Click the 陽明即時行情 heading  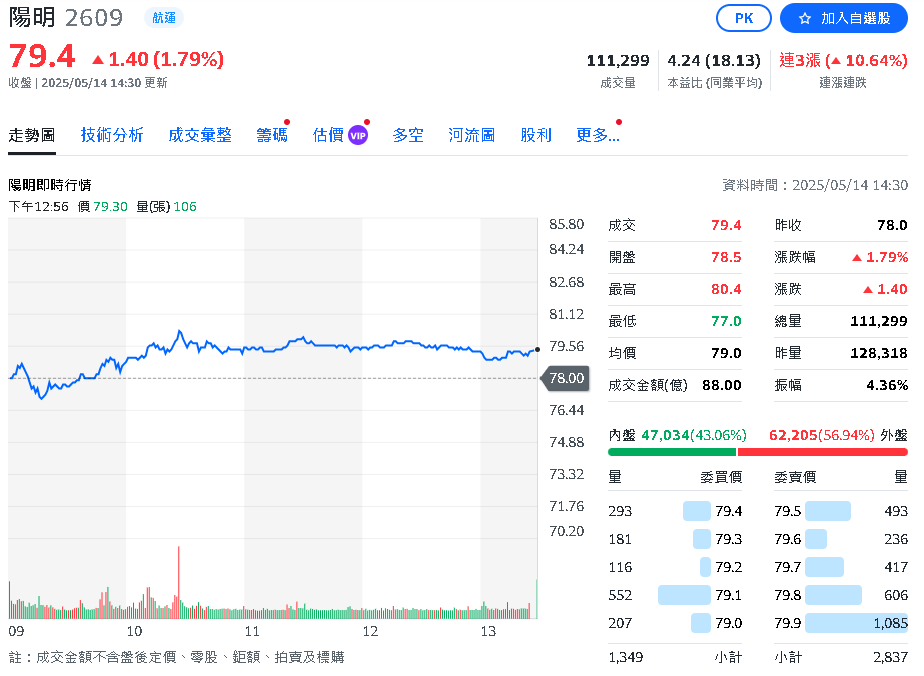pyautogui.click(x=50, y=186)
